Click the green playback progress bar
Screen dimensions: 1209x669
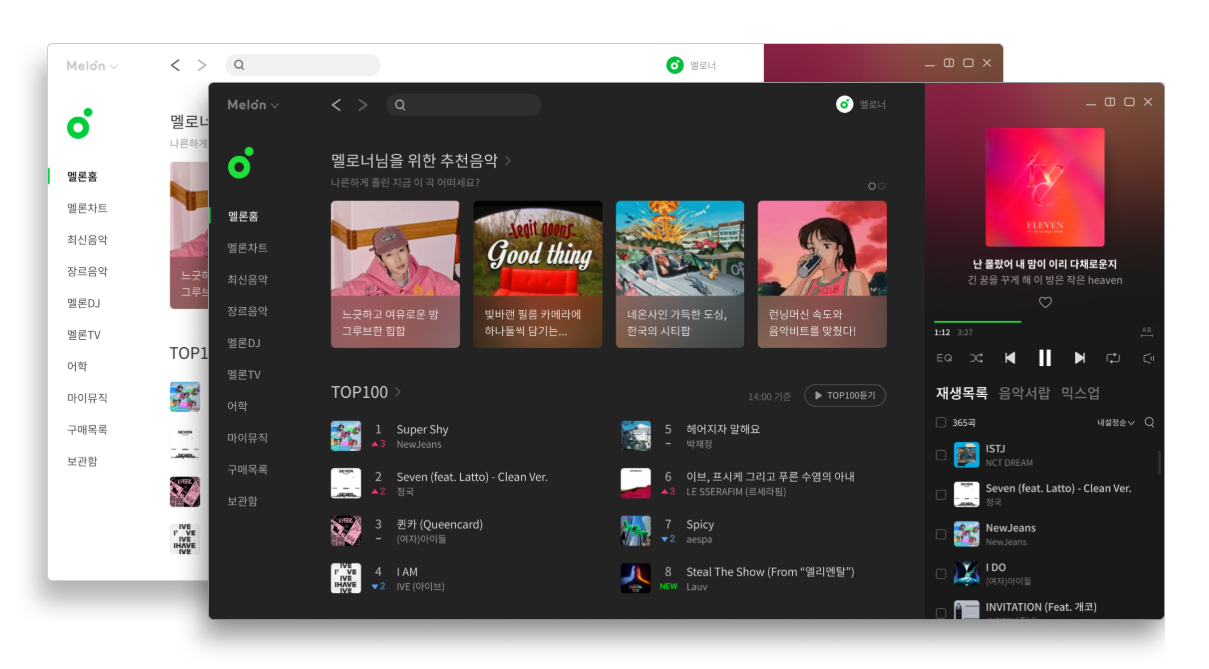pos(978,322)
